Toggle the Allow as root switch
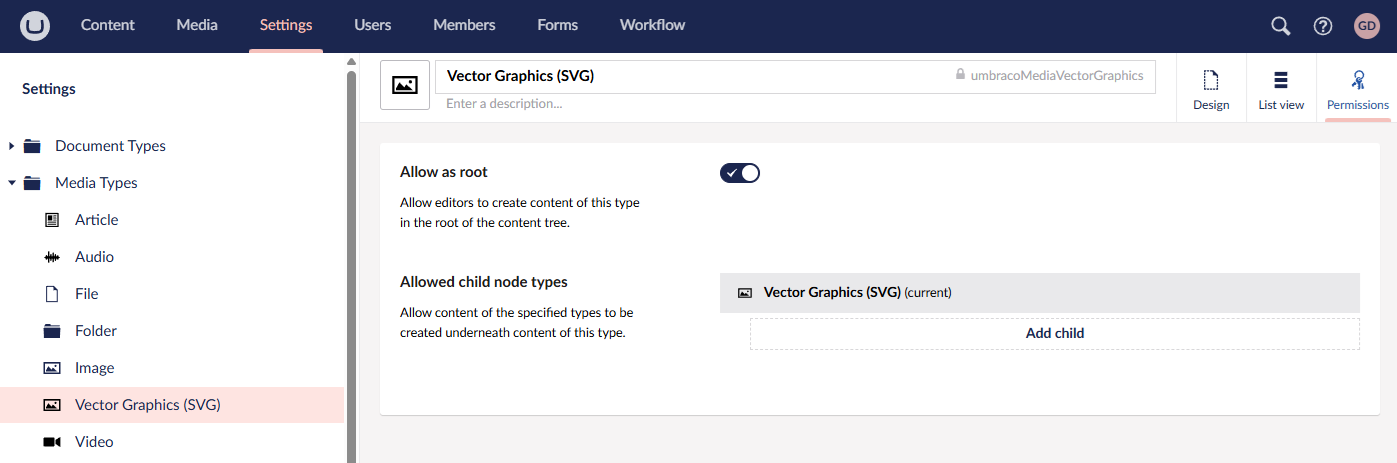This screenshot has width=1397, height=463. pos(740,173)
